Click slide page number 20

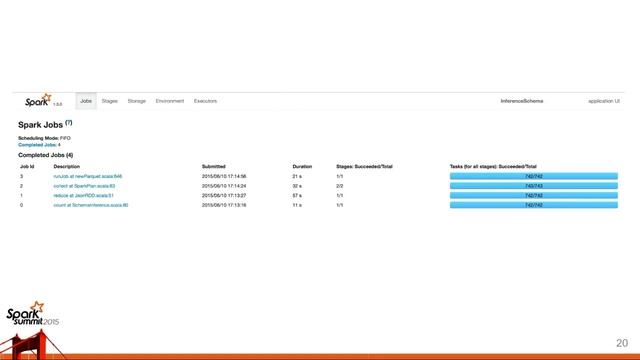point(622,343)
